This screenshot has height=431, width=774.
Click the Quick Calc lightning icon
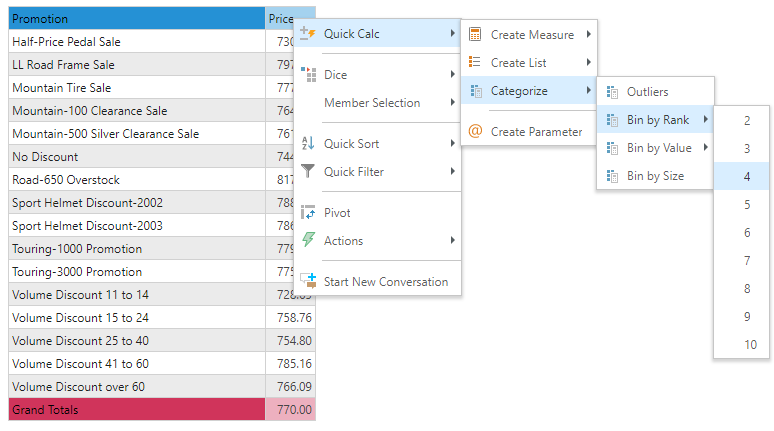308,34
